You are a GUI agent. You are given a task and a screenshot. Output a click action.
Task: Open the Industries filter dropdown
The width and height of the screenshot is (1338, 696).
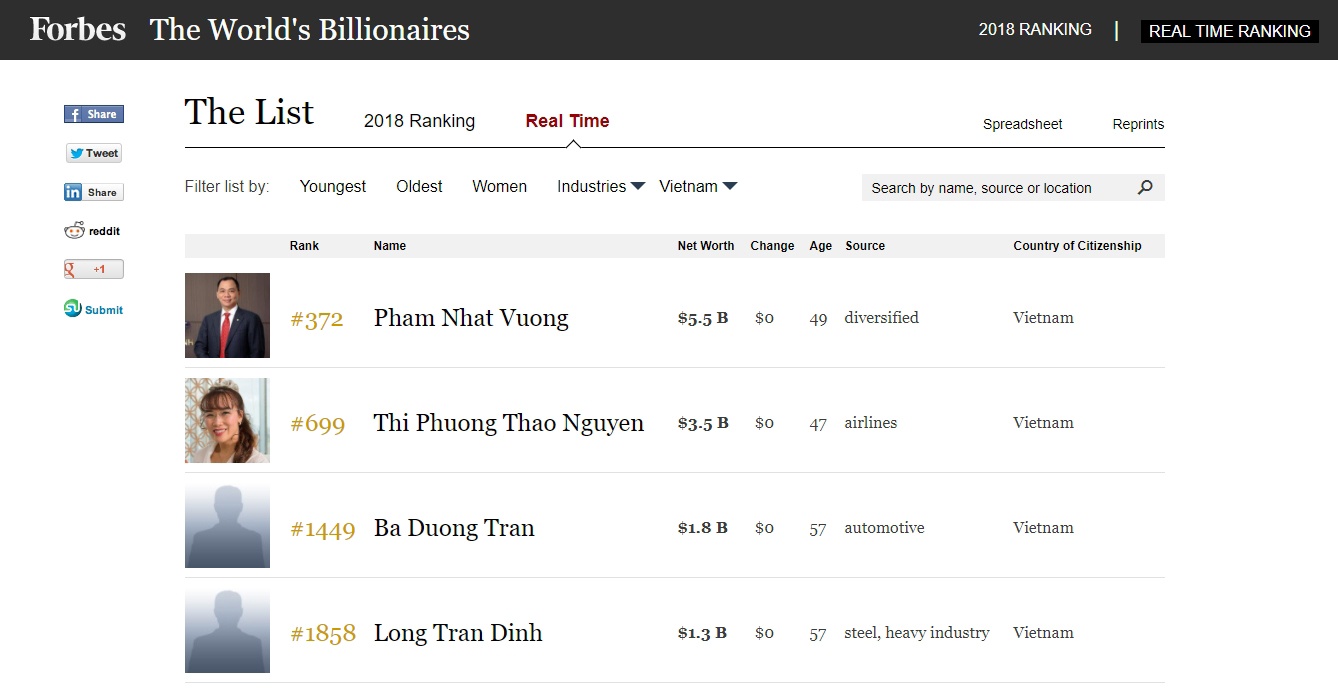coord(593,186)
